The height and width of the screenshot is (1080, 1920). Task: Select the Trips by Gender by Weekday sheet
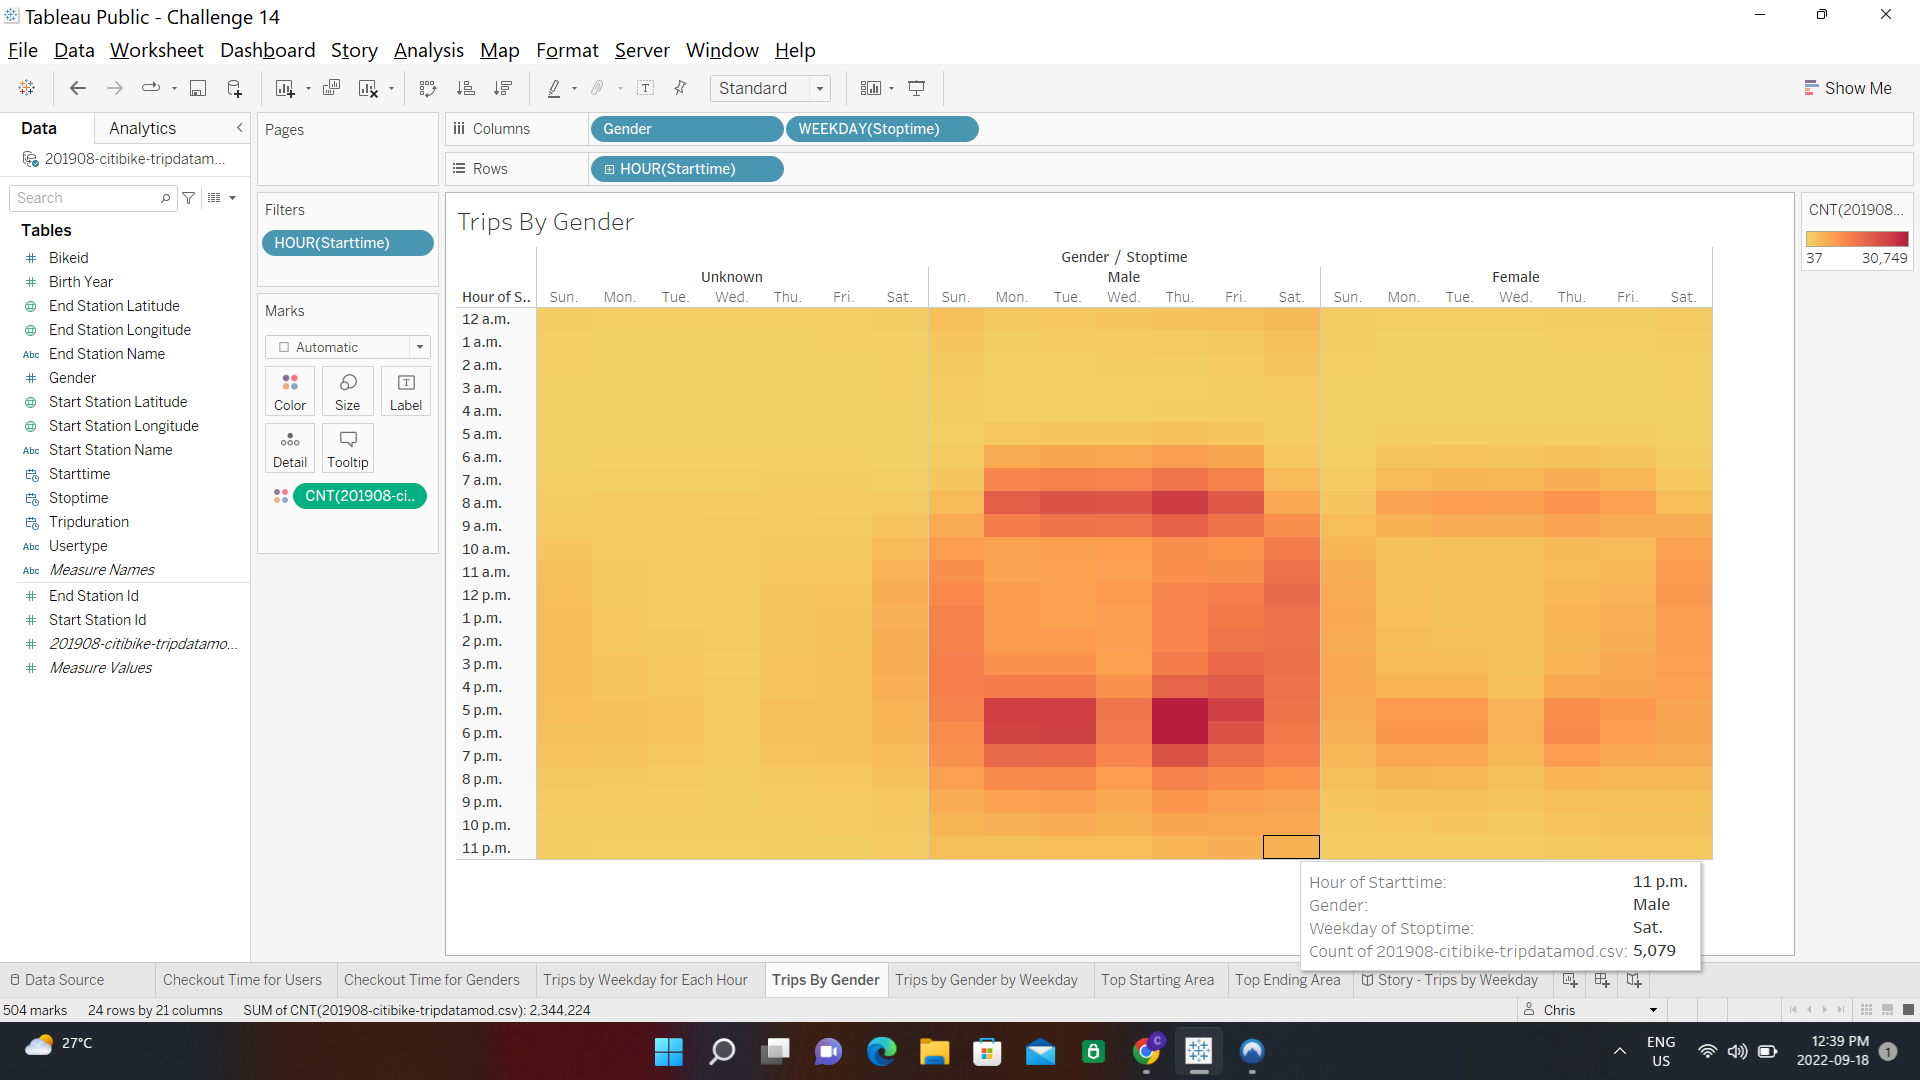click(x=987, y=980)
